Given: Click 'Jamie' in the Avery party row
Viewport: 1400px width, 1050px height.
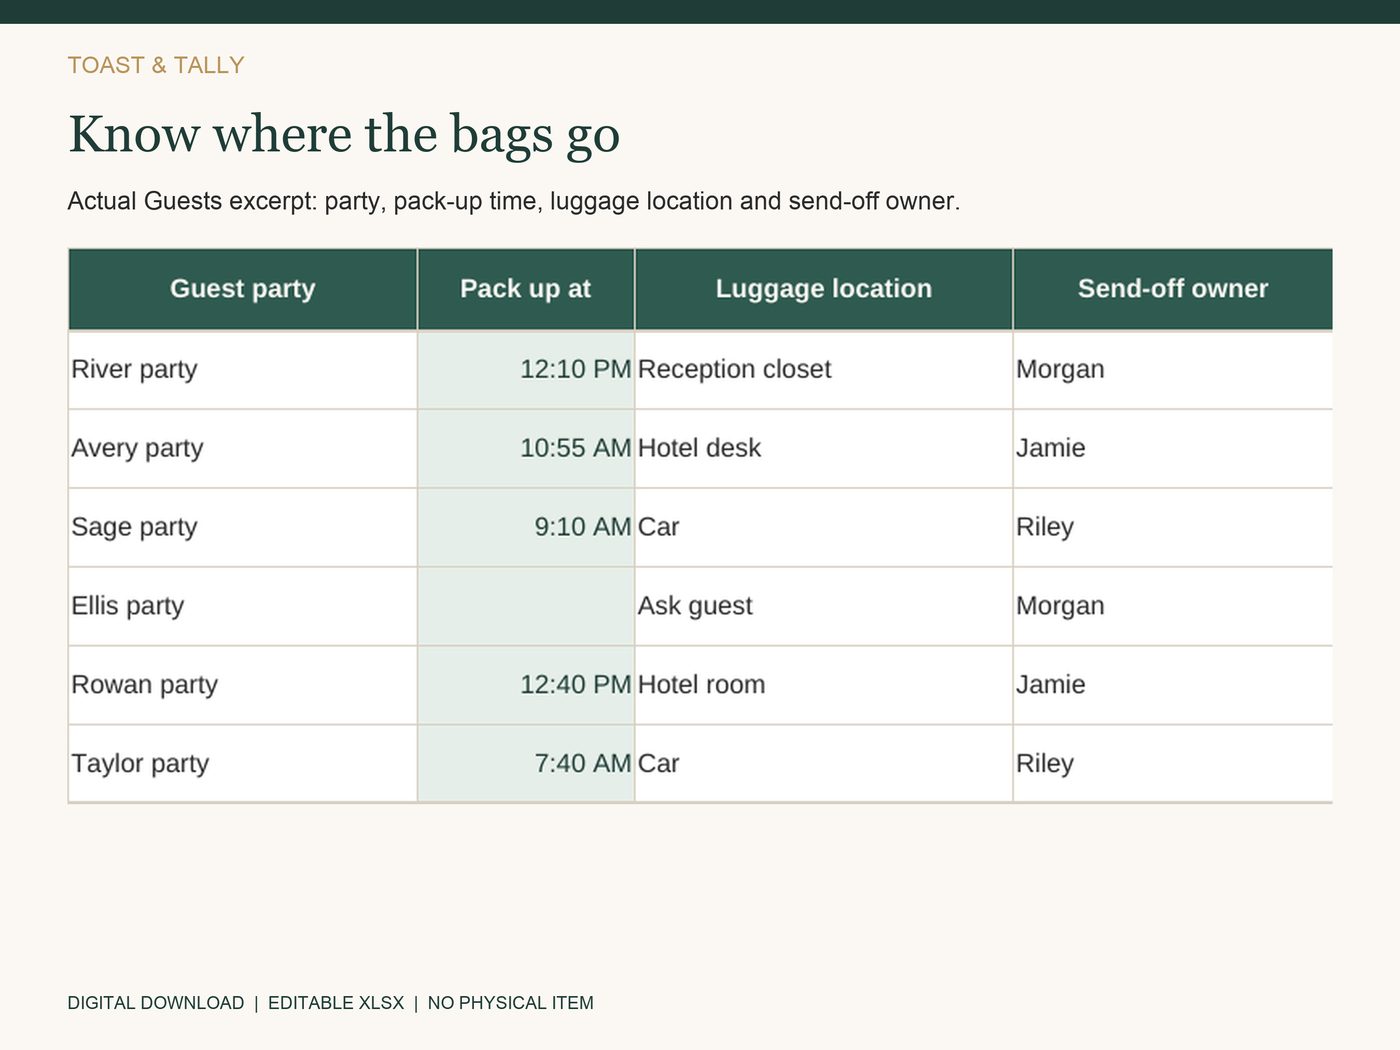Looking at the screenshot, I should pos(1173,449).
